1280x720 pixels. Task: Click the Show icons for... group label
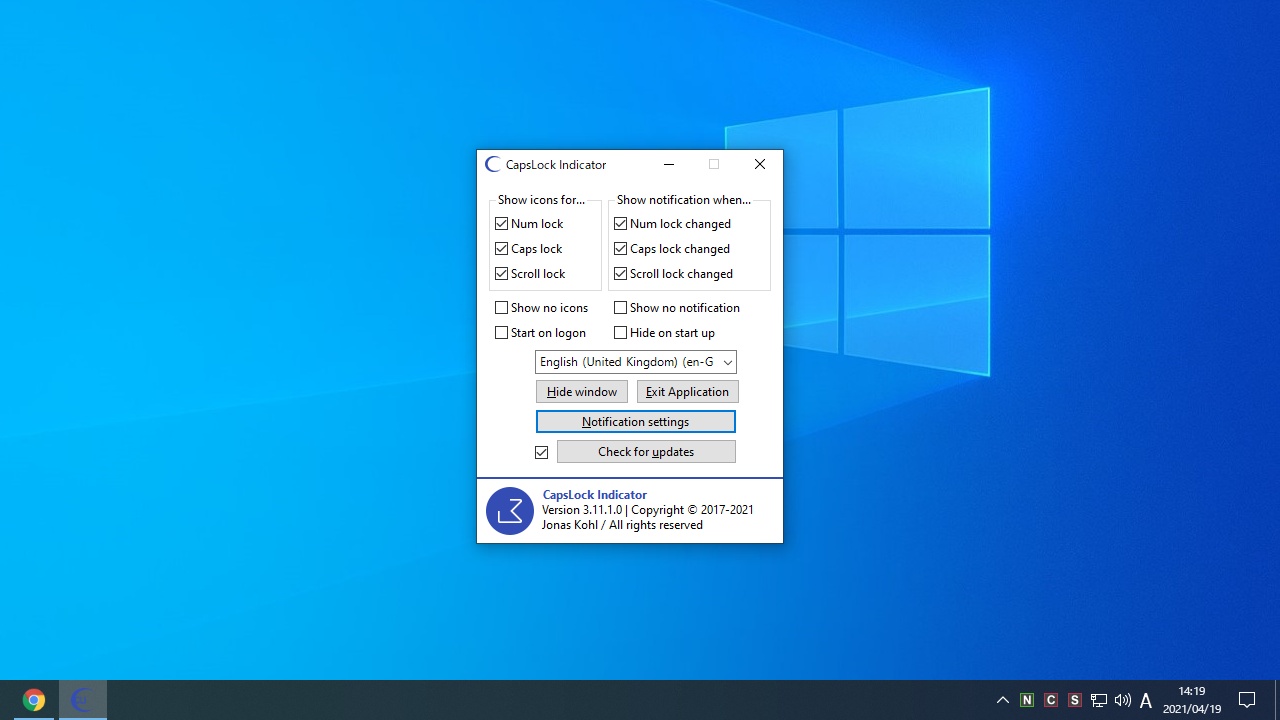(x=541, y=200)
